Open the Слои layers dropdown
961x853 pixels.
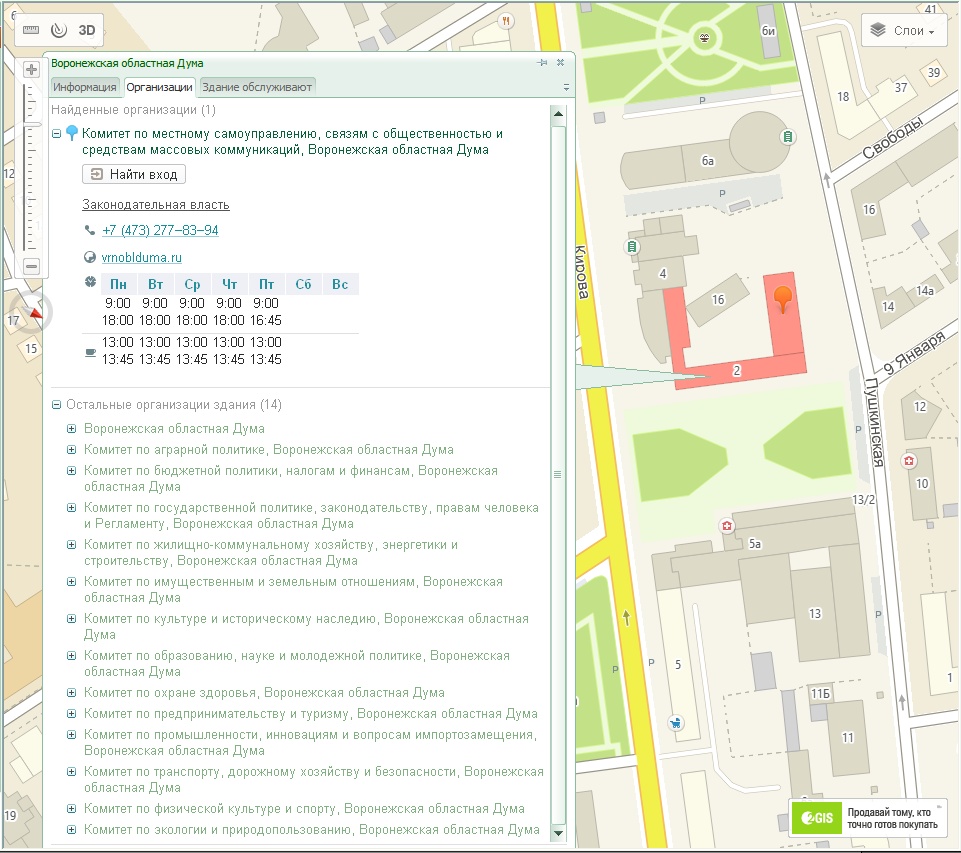click(x=903, y=31)
